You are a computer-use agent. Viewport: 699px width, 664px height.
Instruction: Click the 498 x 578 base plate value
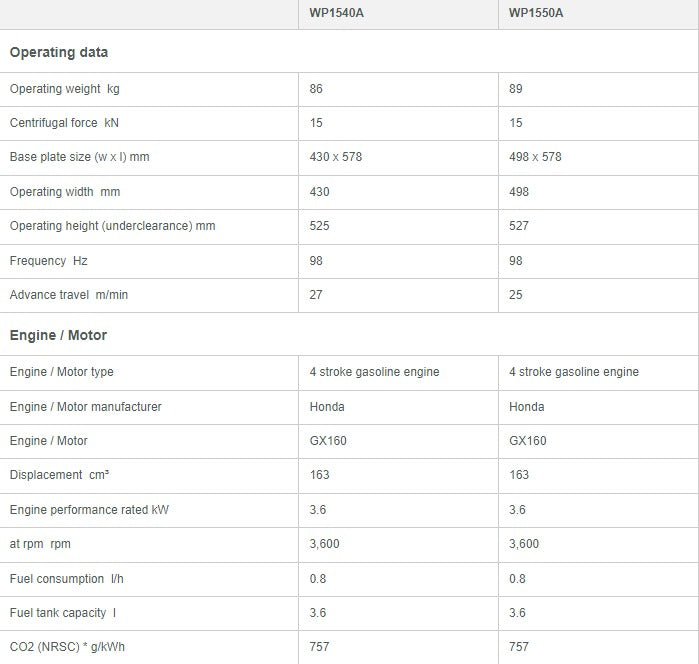click(535, 157)
